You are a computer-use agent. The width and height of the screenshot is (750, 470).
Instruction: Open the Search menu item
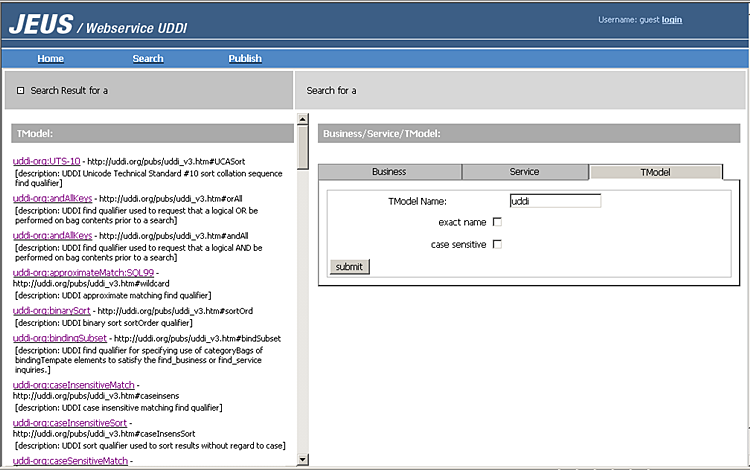tap(148, 58)
